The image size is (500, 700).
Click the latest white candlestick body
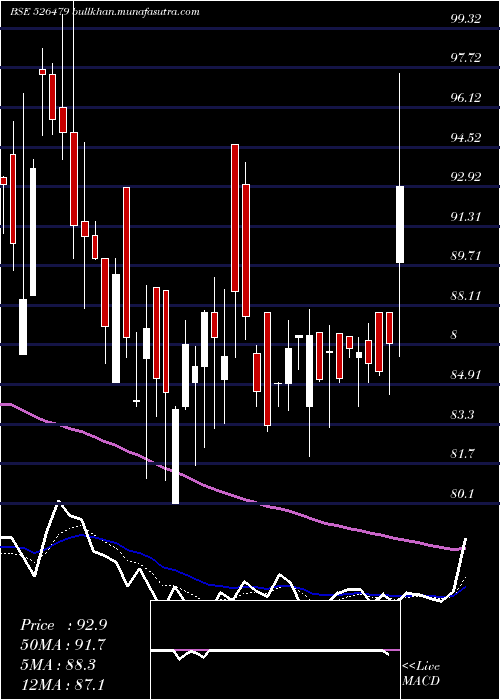tap(400, 224)
